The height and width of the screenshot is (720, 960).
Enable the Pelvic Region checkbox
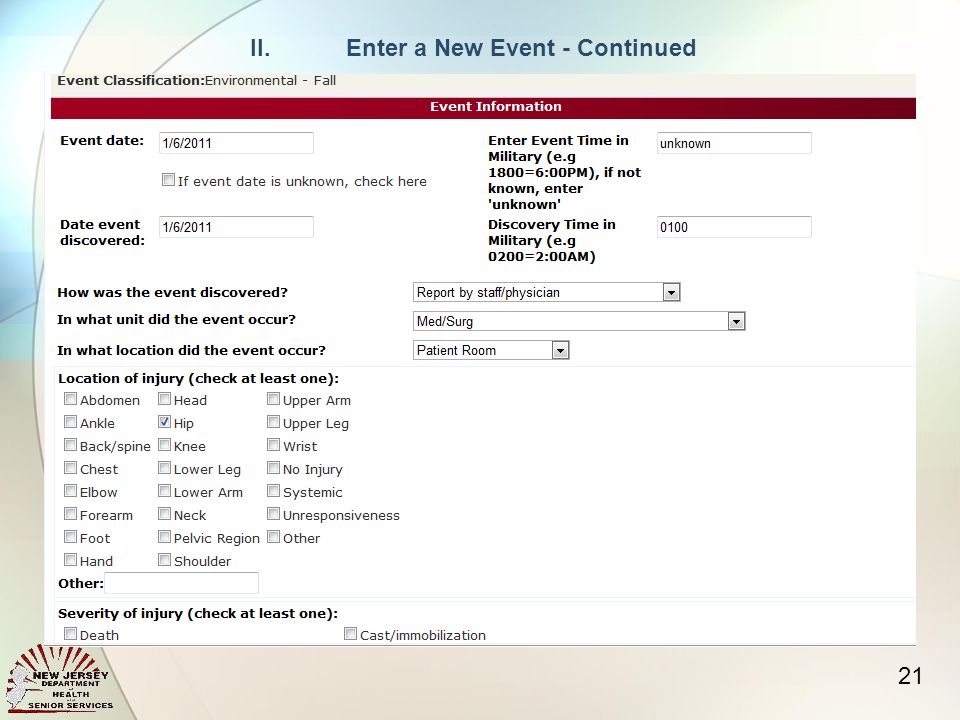(164, 537)
